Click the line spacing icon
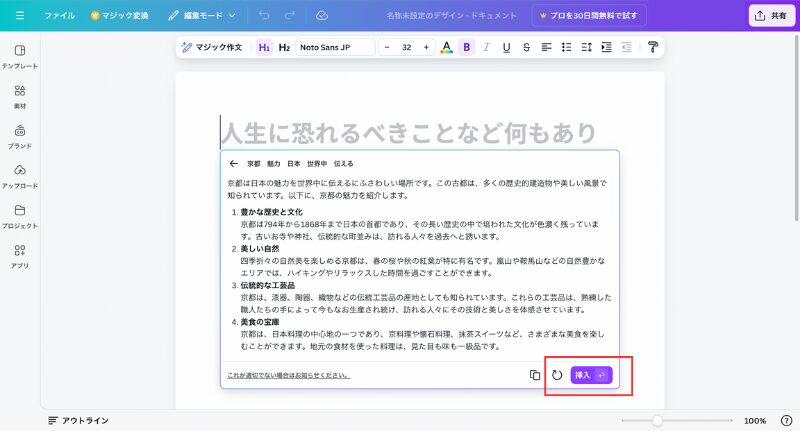800x431 pixels. coord(586,47)
